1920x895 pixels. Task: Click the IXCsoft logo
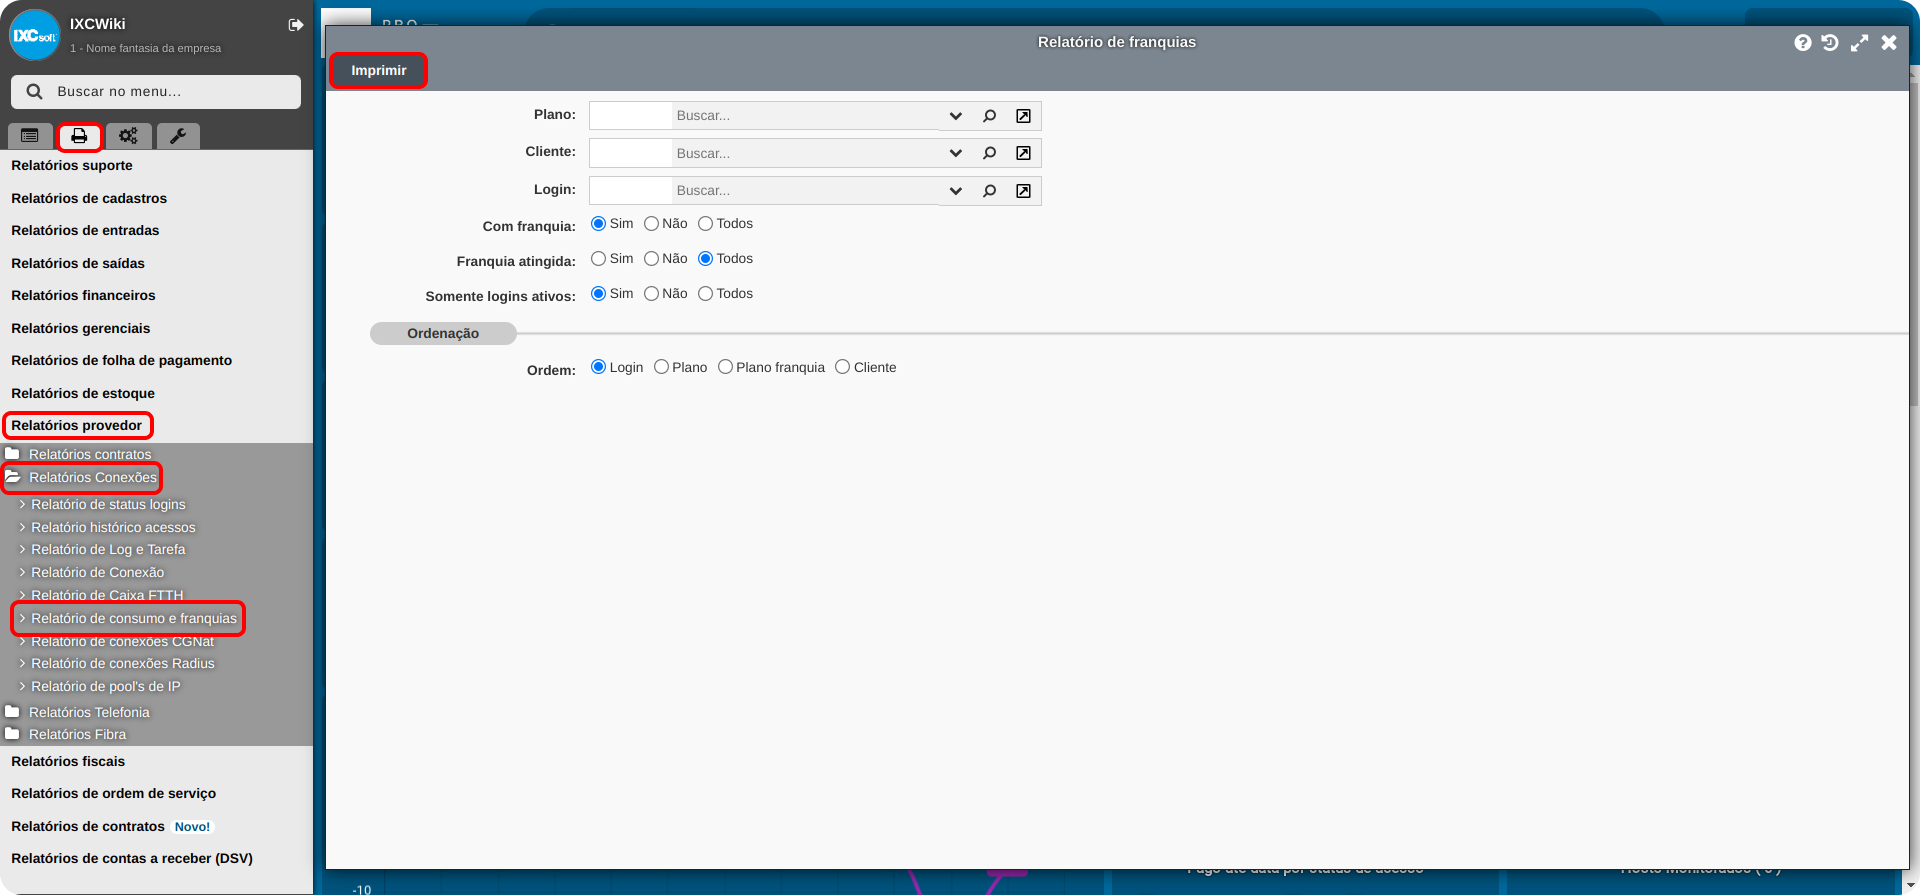35,35
